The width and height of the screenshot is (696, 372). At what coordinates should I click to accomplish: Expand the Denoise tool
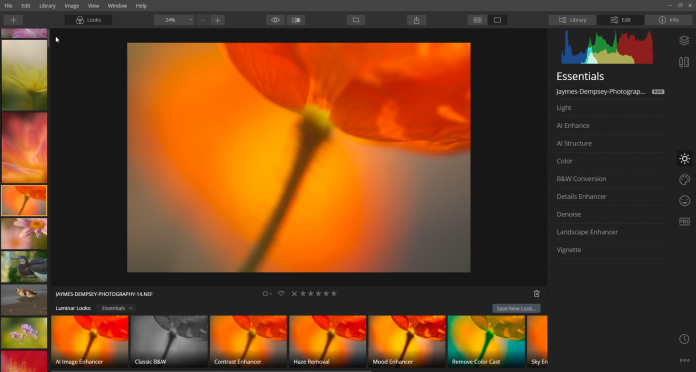pos(610,214)
